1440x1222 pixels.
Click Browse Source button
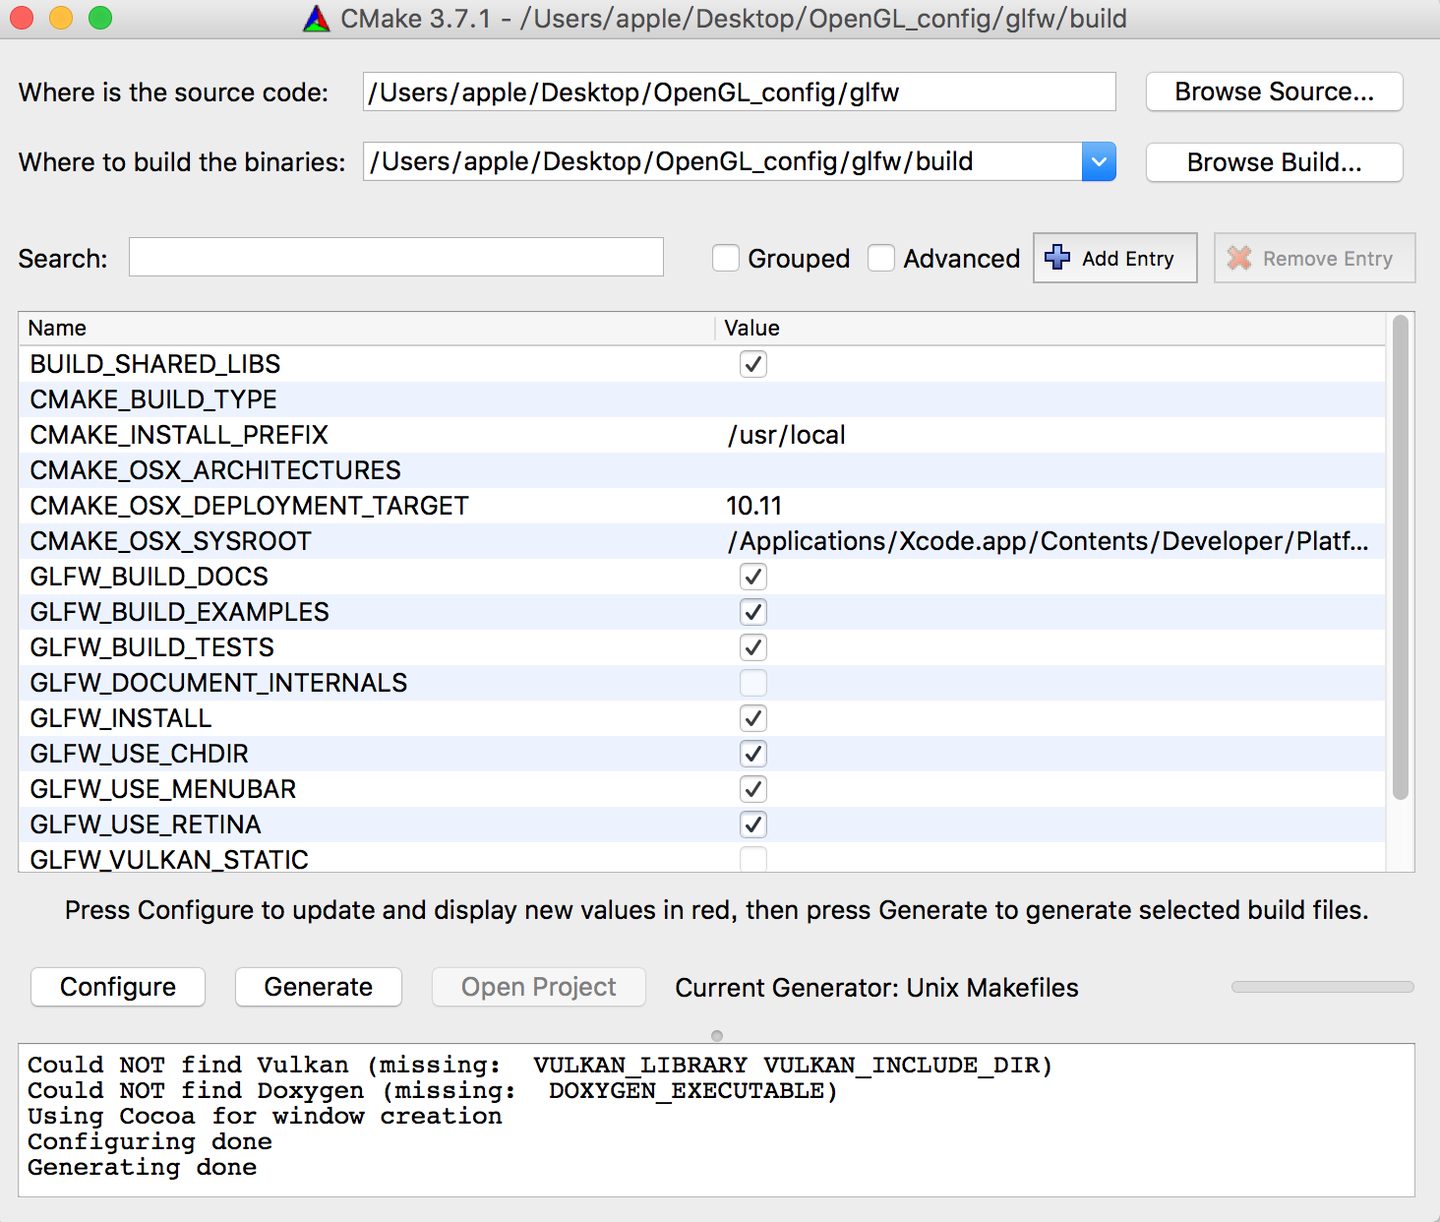[1274, 92]
